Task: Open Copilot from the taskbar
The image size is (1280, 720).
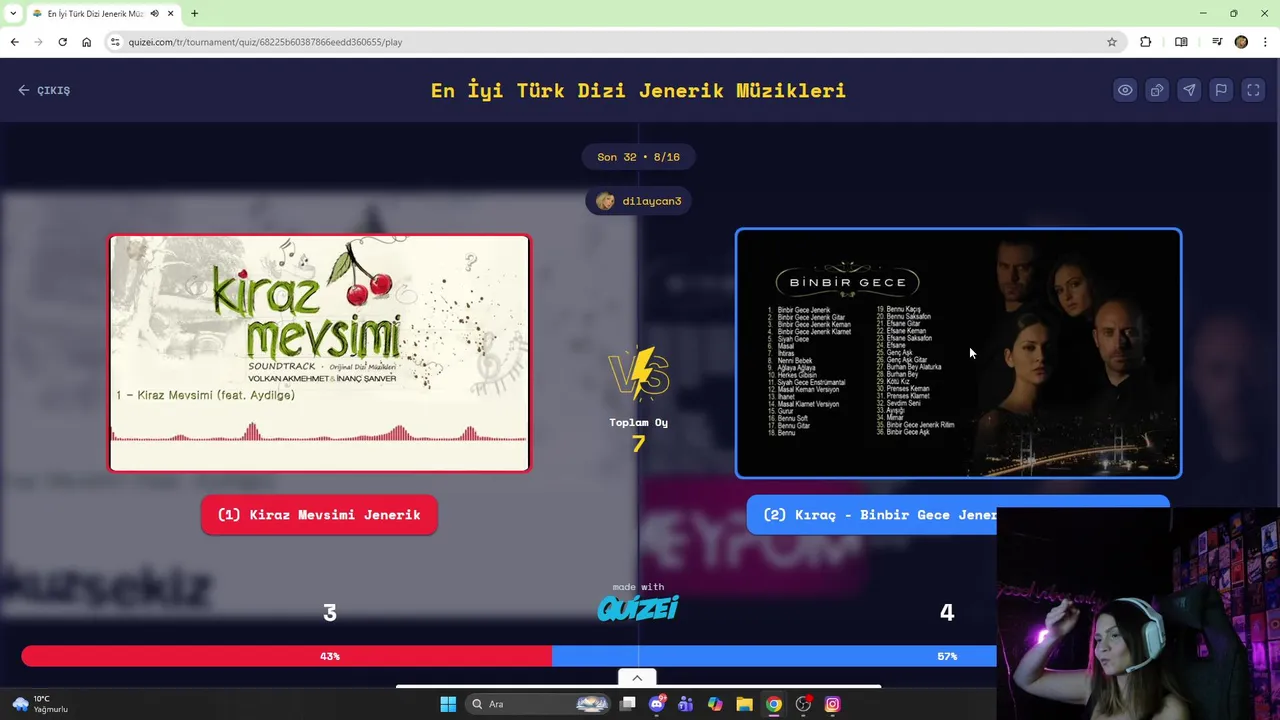Action: 715,704
